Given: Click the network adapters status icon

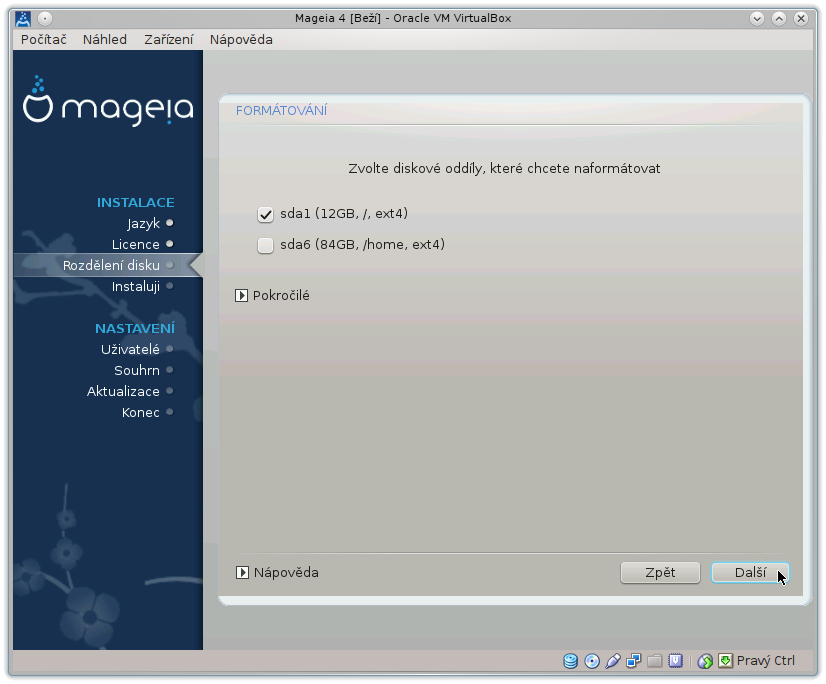Looking at the screenshot, I should pos(634,661).
